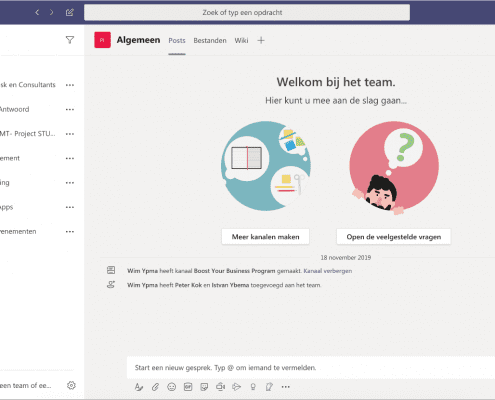Viewport: 495px width, 400px height.
Task: Click Kanaal verbergen link
Action: tap(328, 271)
